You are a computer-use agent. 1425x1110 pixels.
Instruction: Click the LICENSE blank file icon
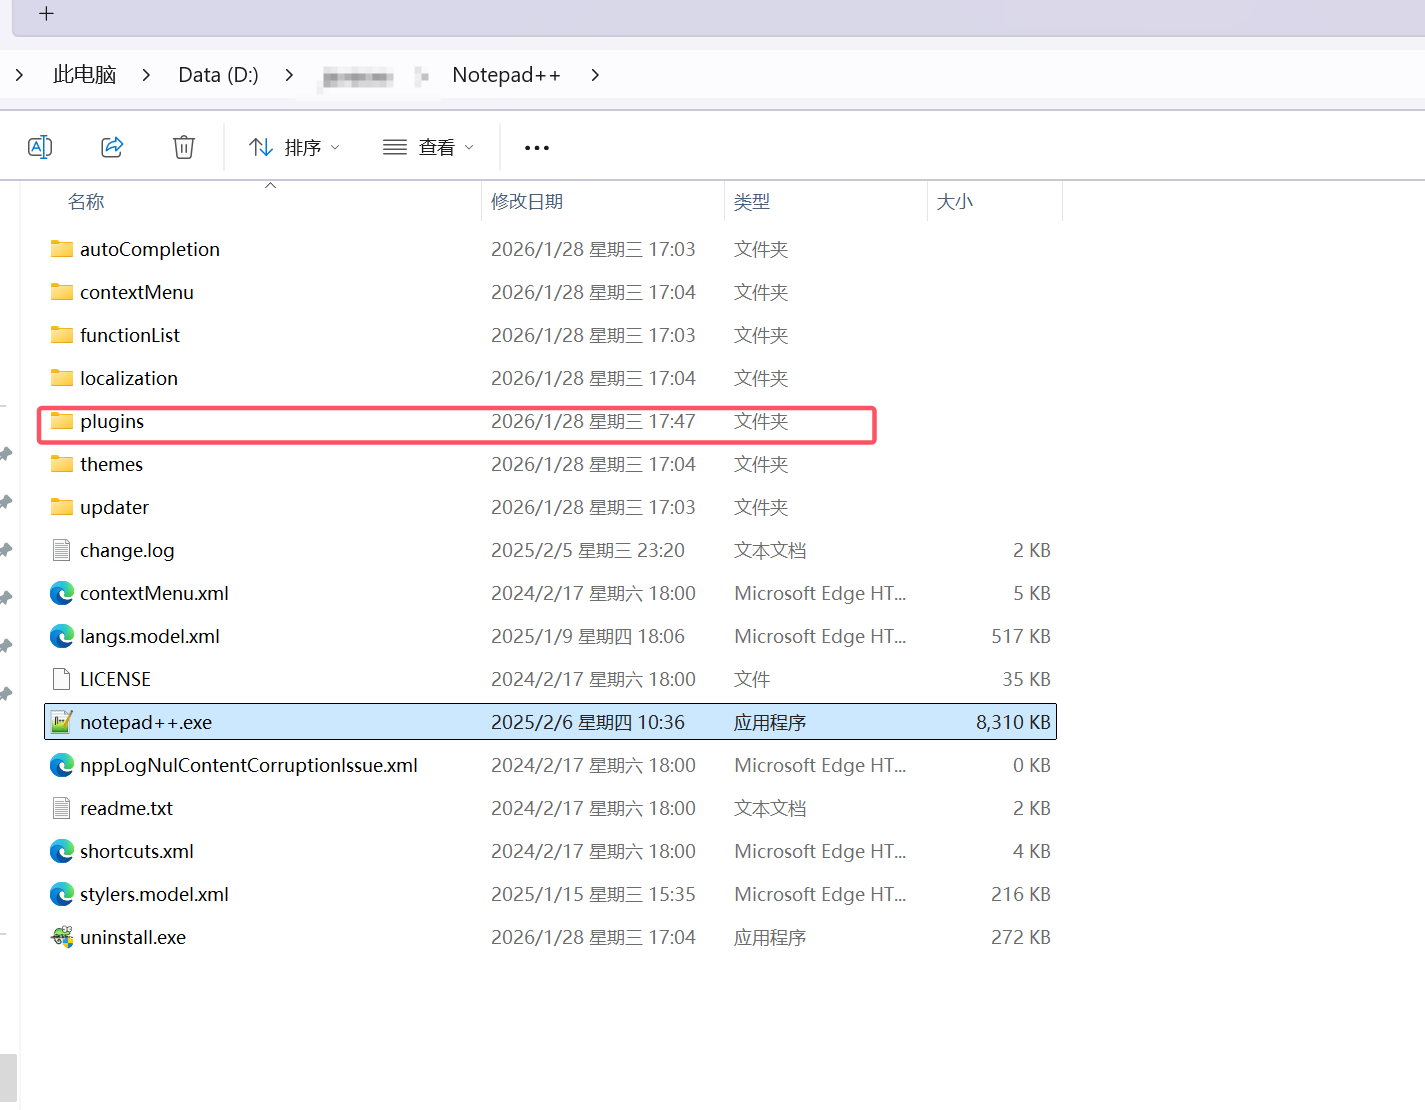[x=62, y=679]
